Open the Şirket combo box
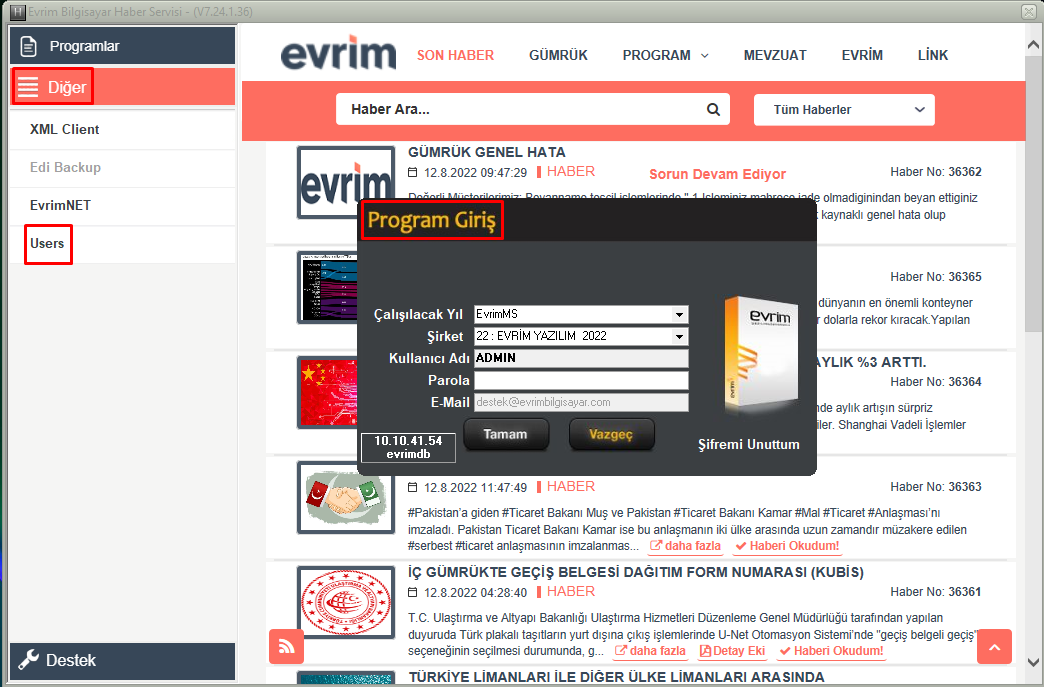The width and height of the screenshot is (1044, 687). (581, 336)
